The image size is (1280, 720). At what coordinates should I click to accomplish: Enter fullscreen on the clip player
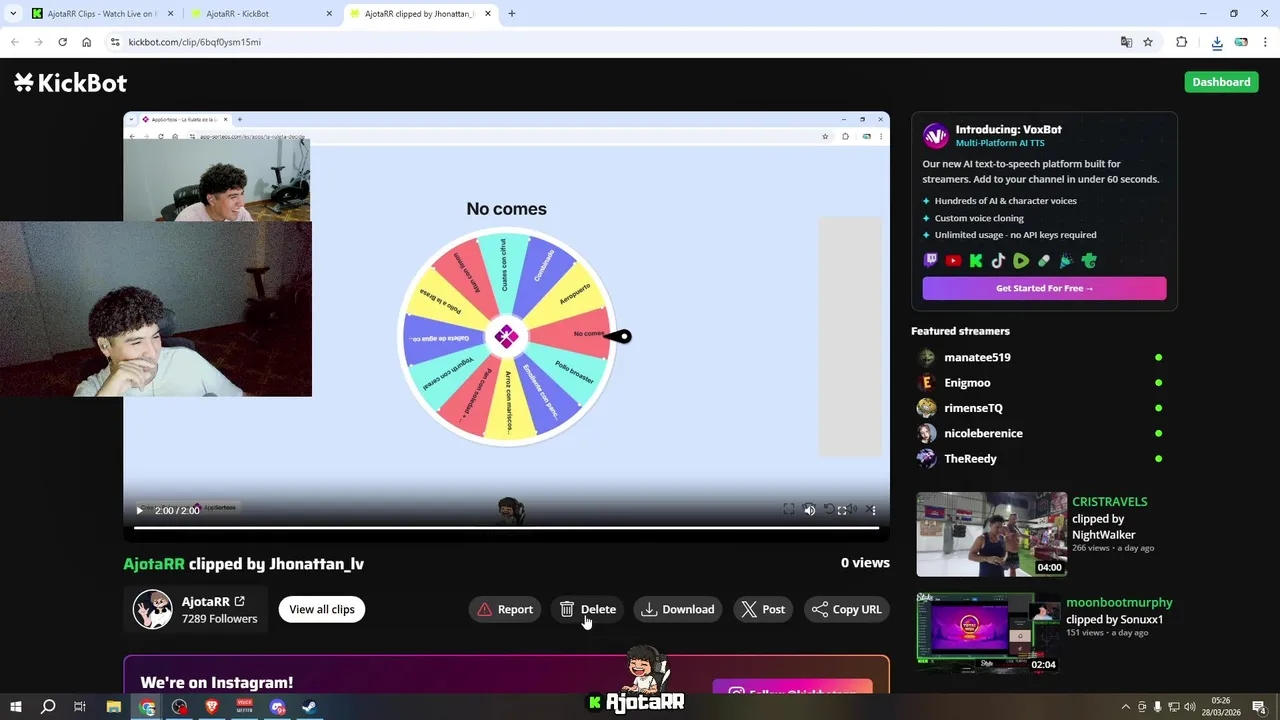tap(842, 510)
